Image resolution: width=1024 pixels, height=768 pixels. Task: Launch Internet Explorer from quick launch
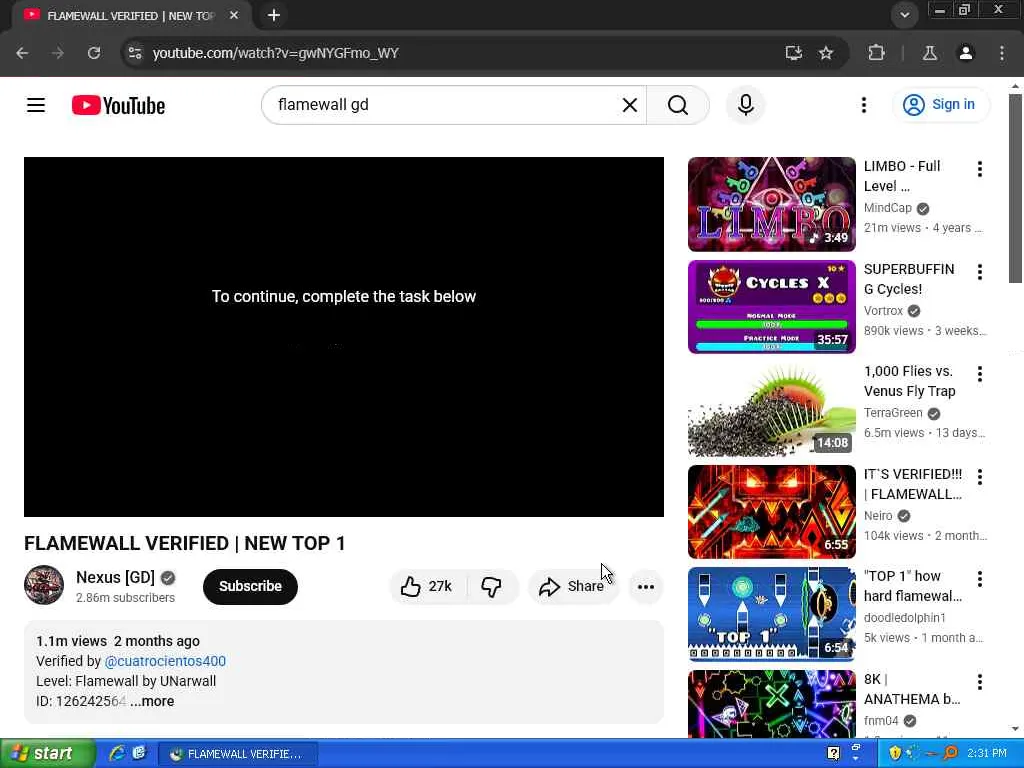click(x=118, y=753)
